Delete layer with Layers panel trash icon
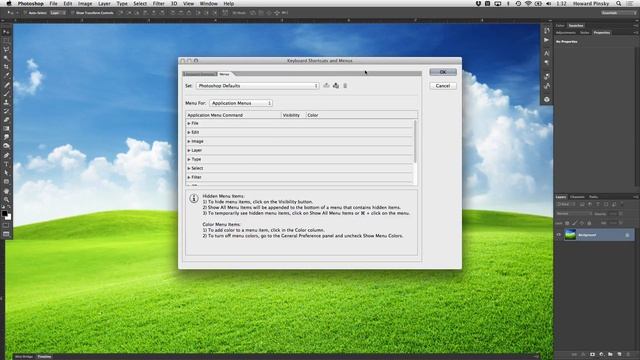This screenshot has height=360, width=640. coord(628,354)
